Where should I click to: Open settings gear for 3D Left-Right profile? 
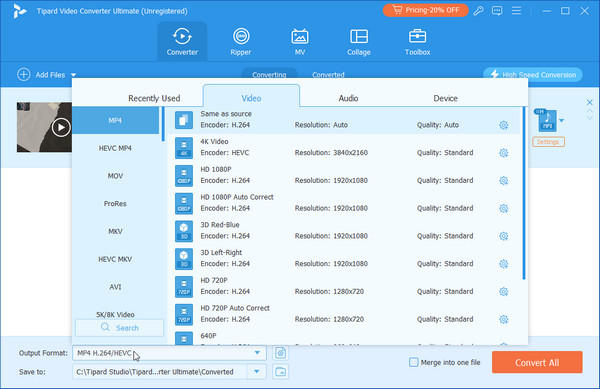[504, 264]
